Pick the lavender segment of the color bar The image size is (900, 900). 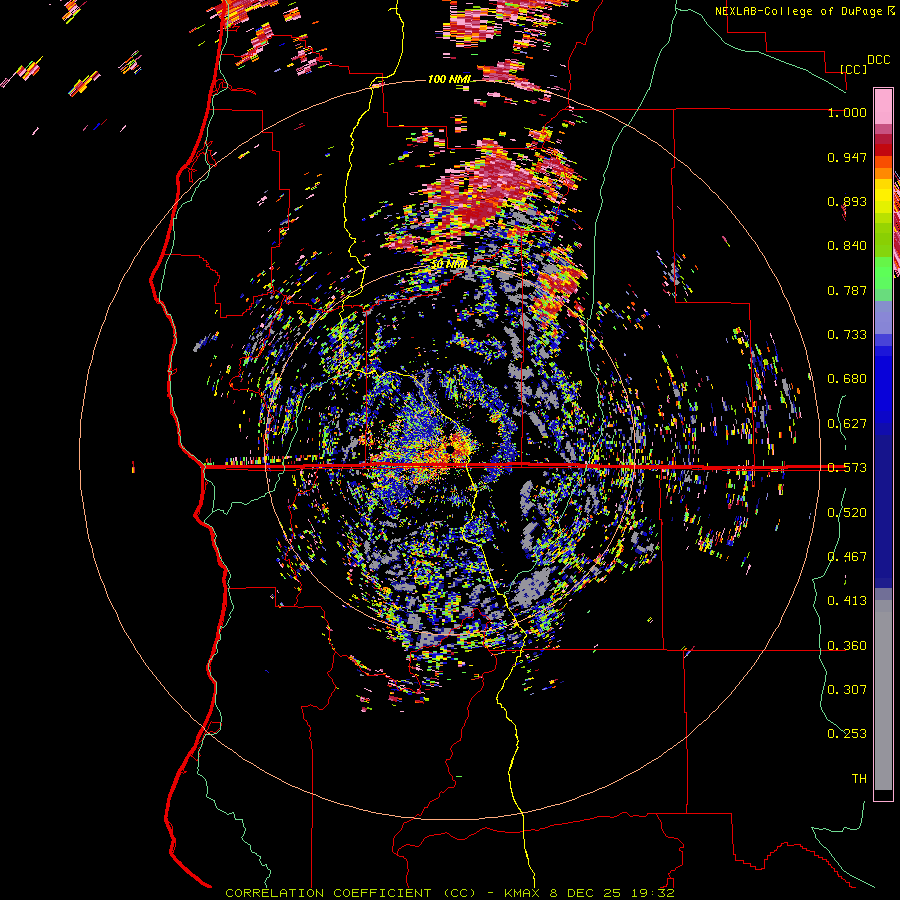click(883, 317)
